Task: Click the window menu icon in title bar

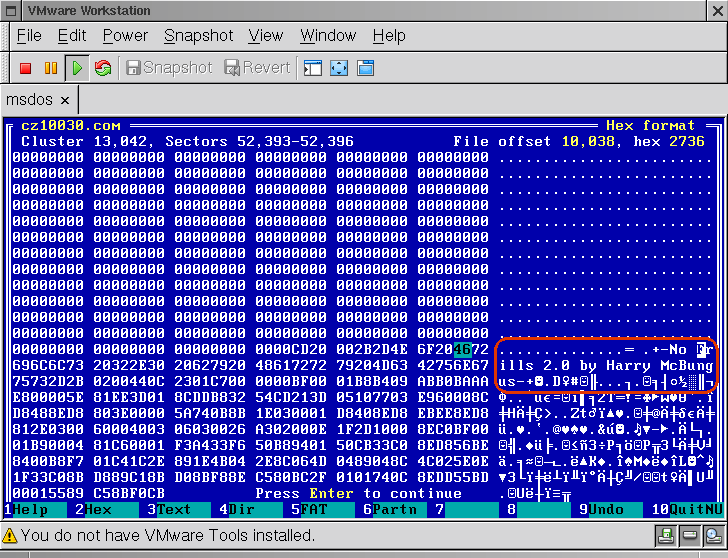Action: tap(11, 11)
